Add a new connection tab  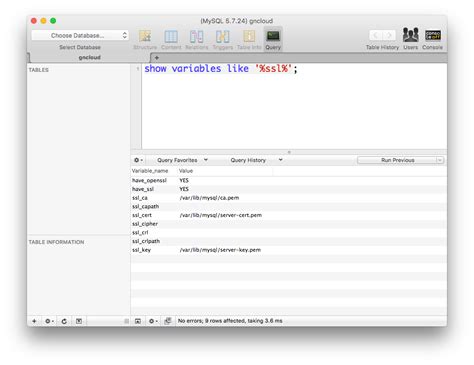click(157, 58)
